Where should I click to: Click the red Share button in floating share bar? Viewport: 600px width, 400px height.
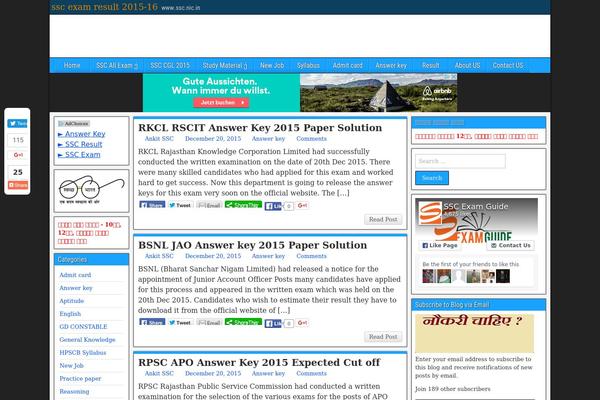tap(18, 185)
